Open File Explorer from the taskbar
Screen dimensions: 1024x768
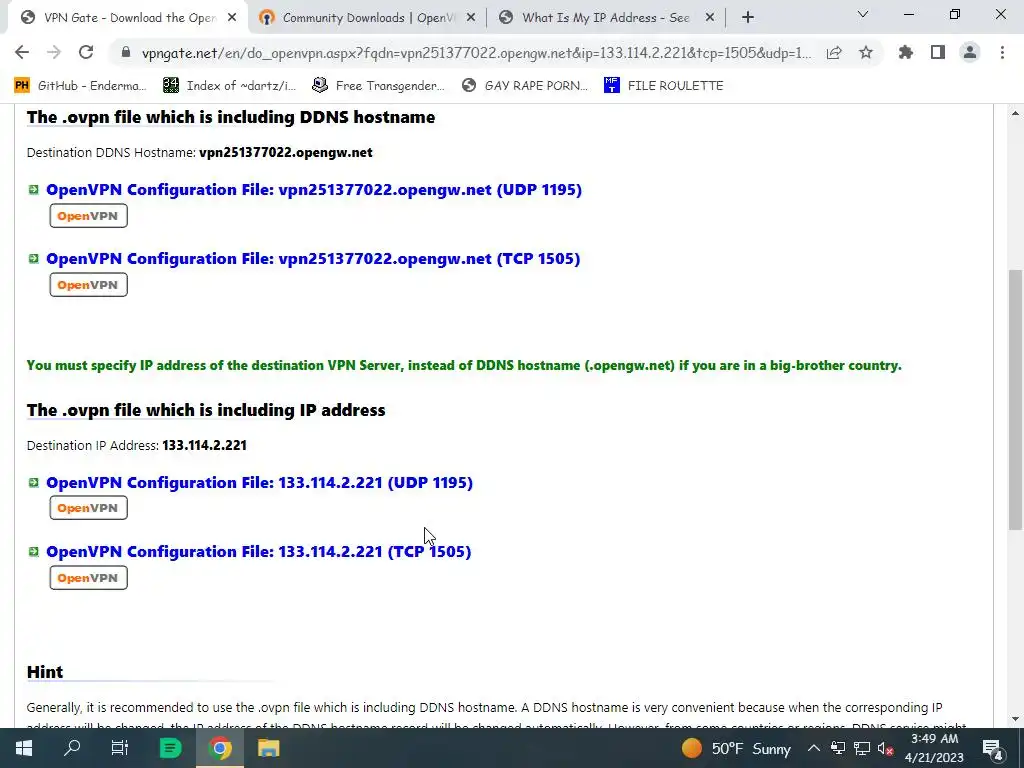pos(268,748)
